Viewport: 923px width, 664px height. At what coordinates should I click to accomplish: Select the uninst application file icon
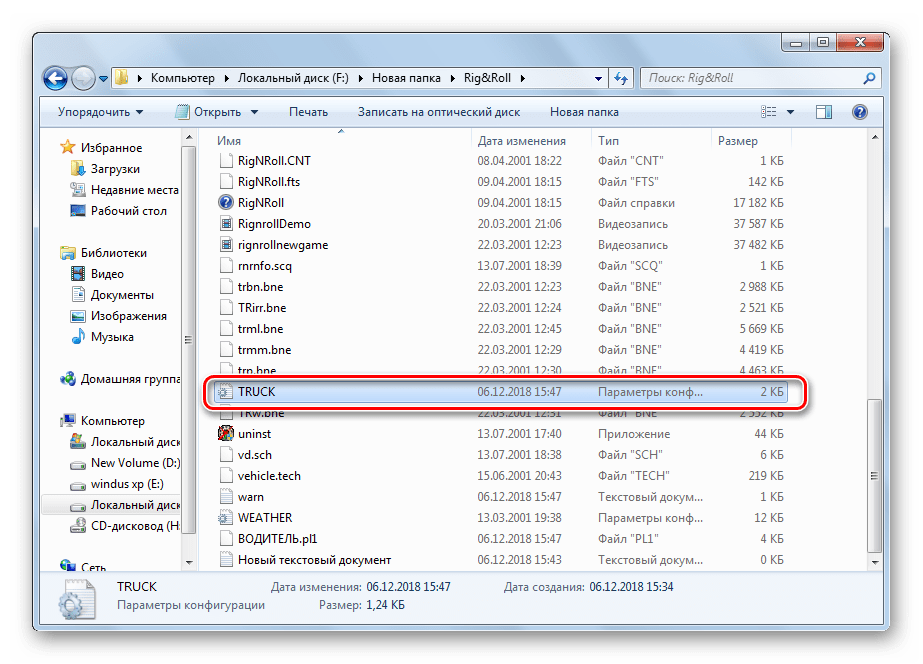226,434
